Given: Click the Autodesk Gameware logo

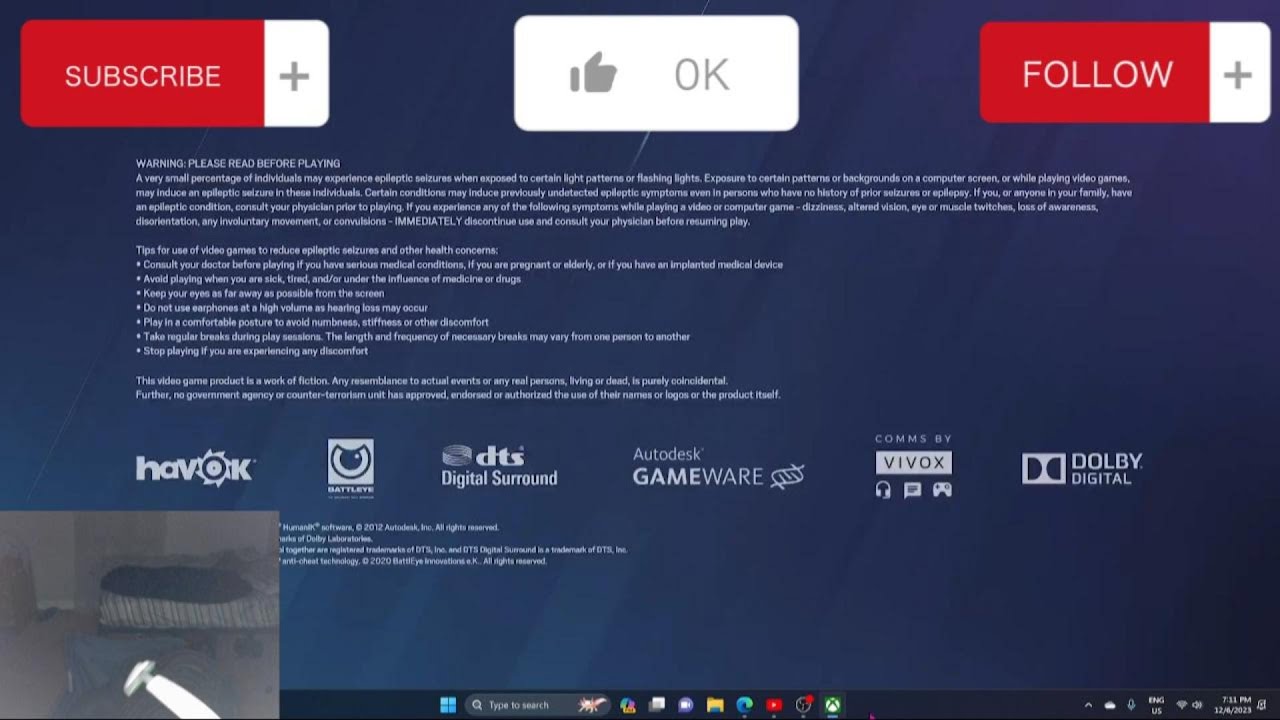Looking at the screenshot, I should pyautogui.click(x=718, y=467).
